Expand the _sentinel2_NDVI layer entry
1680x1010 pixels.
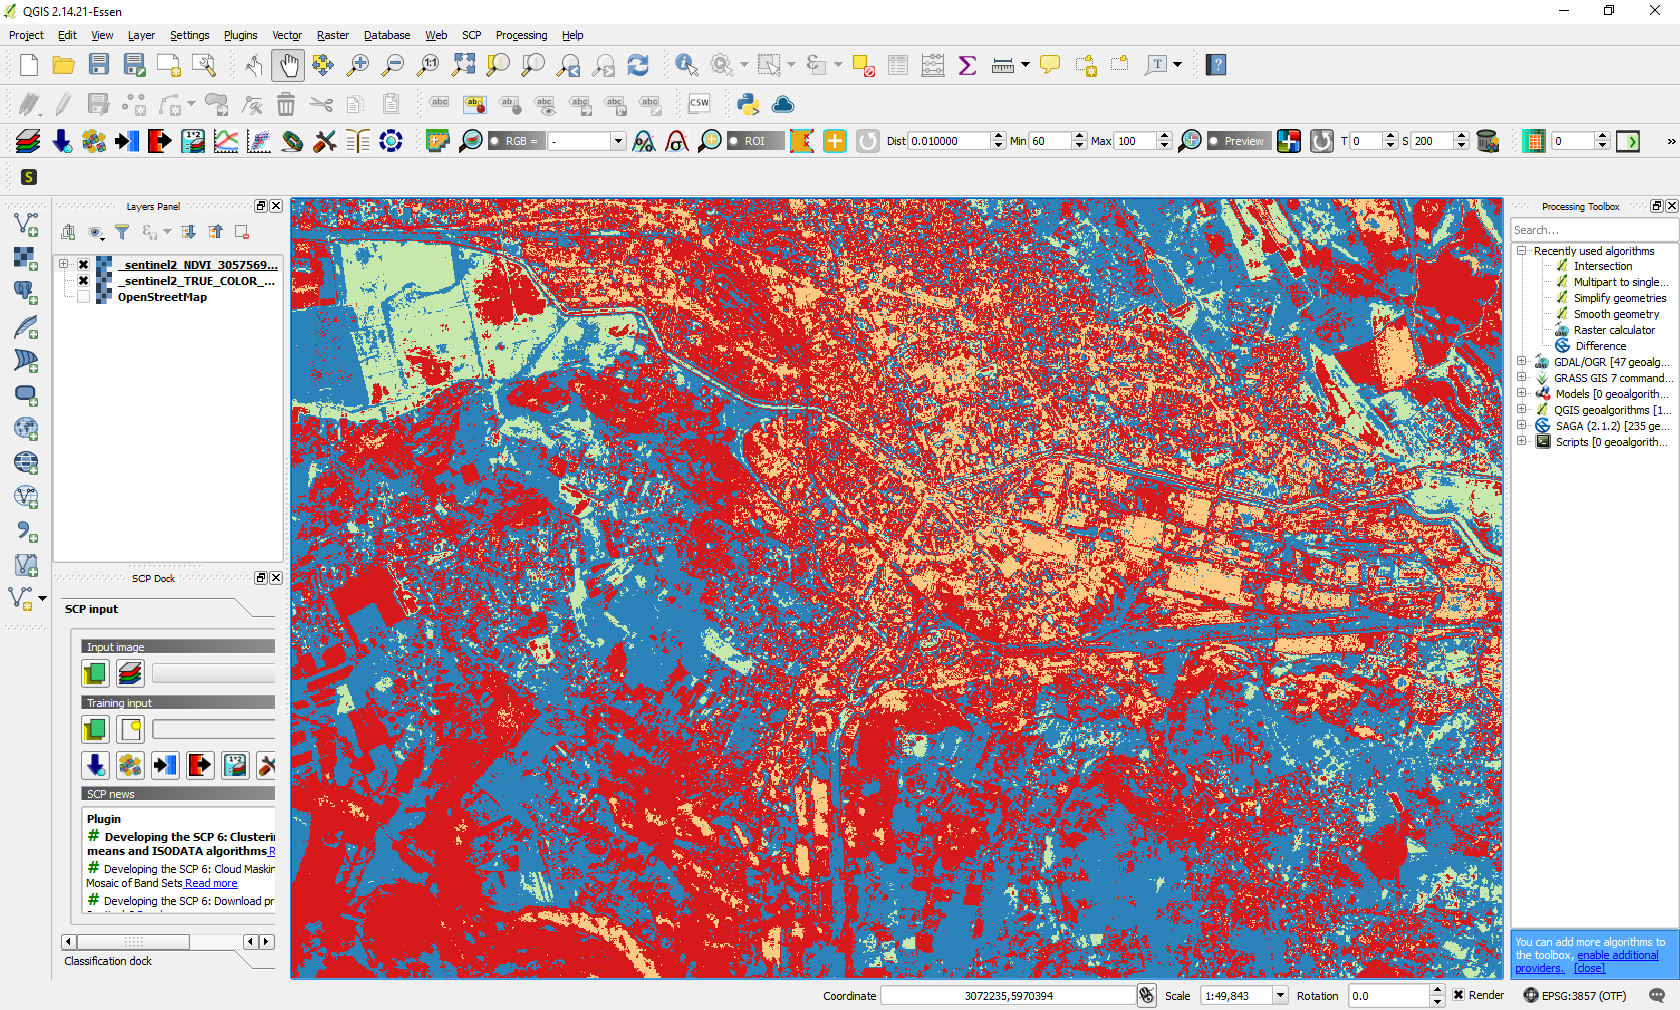[x=64, y=263]
